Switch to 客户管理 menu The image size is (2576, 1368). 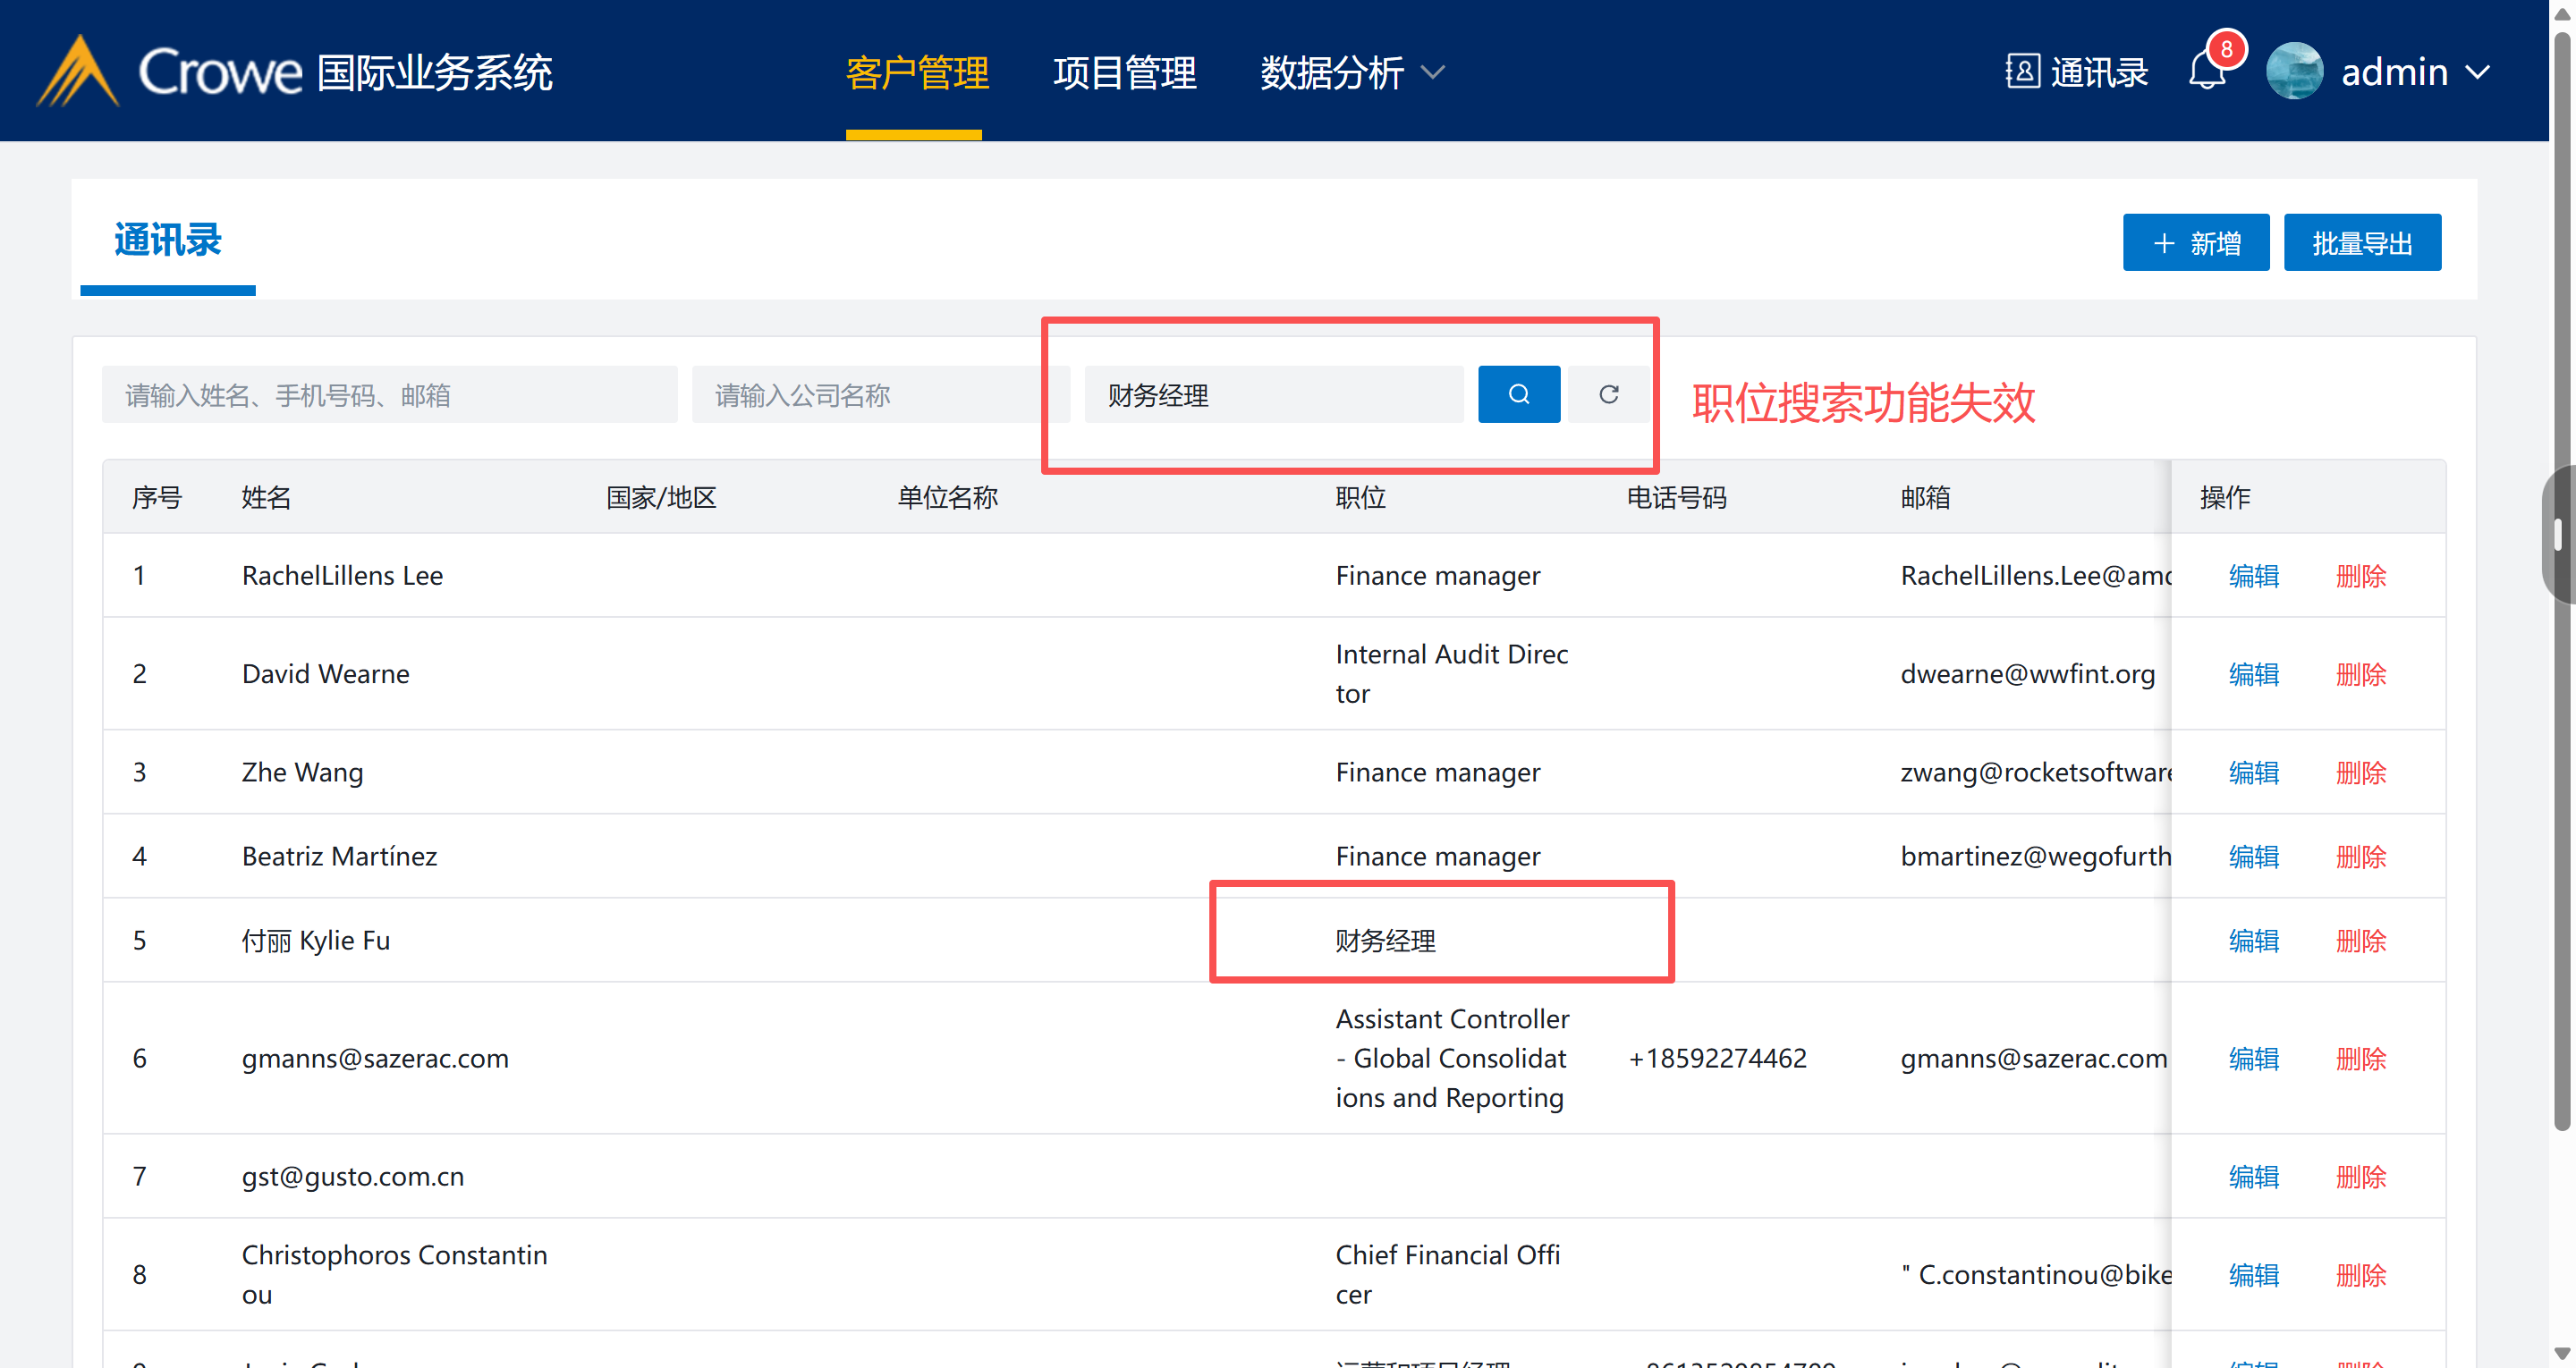(x=916, y=72)
